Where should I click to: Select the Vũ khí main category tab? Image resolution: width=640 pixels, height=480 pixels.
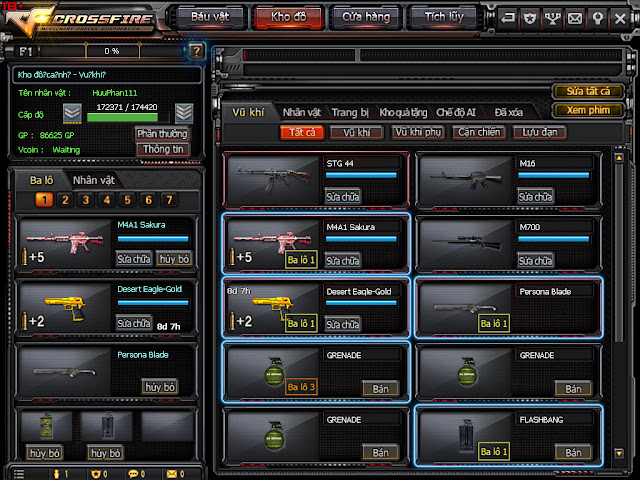(x=248, y=112)
